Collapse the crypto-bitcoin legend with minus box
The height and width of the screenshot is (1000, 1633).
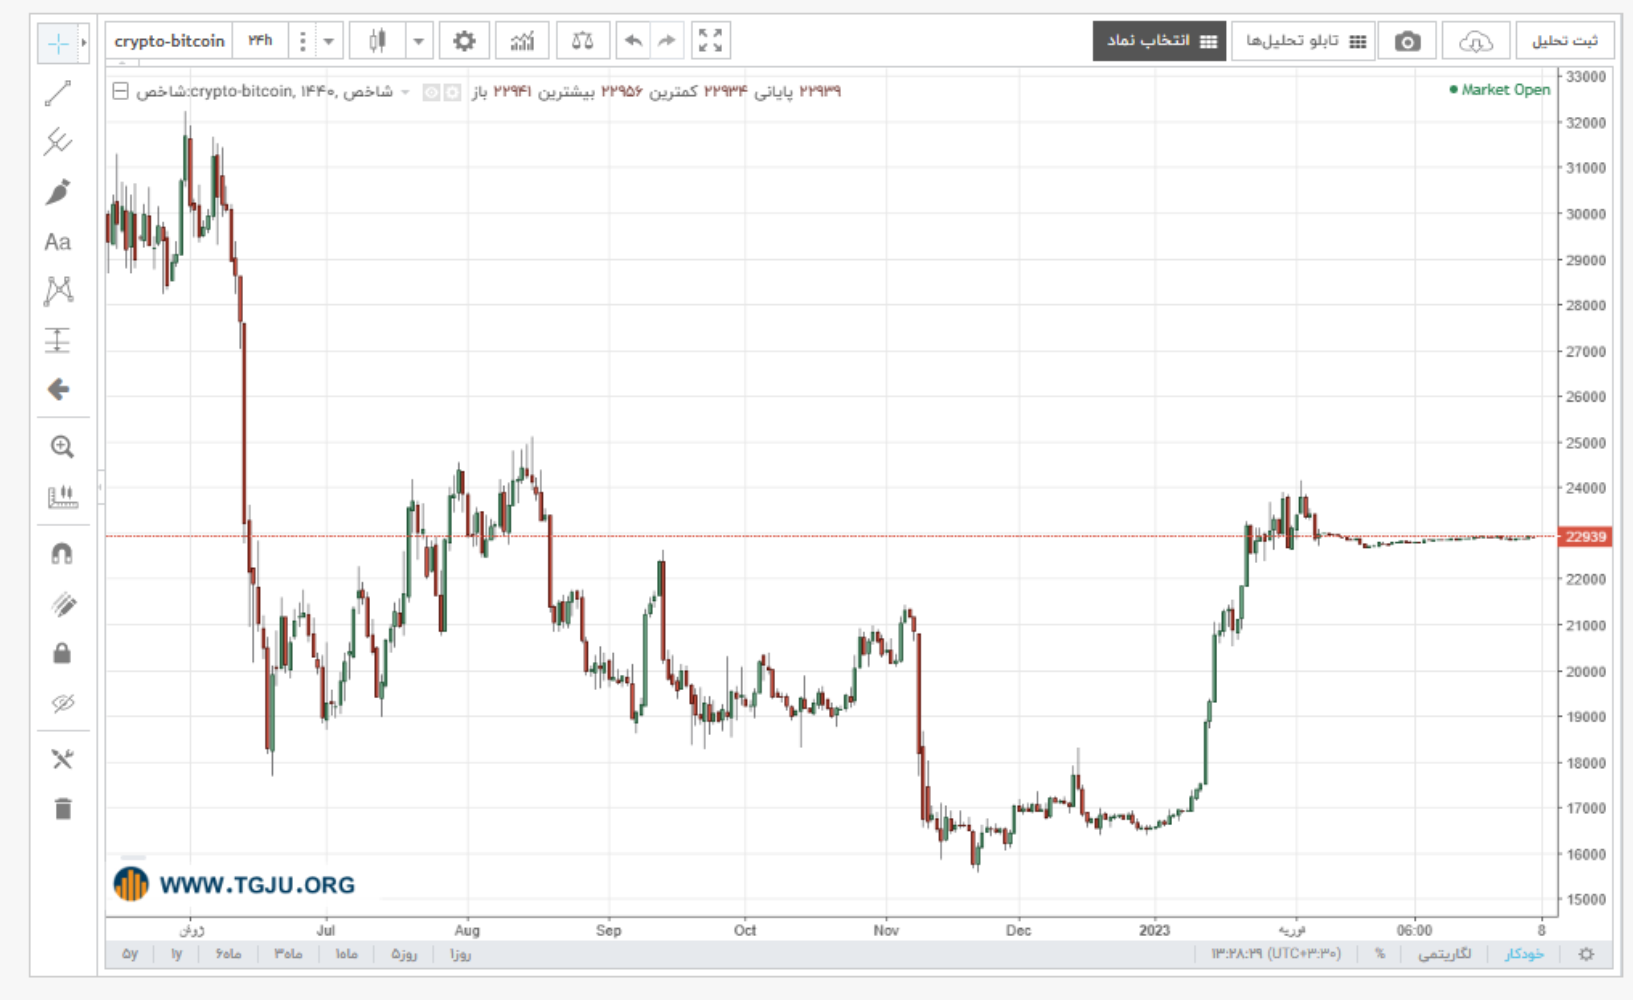(120, 91)
